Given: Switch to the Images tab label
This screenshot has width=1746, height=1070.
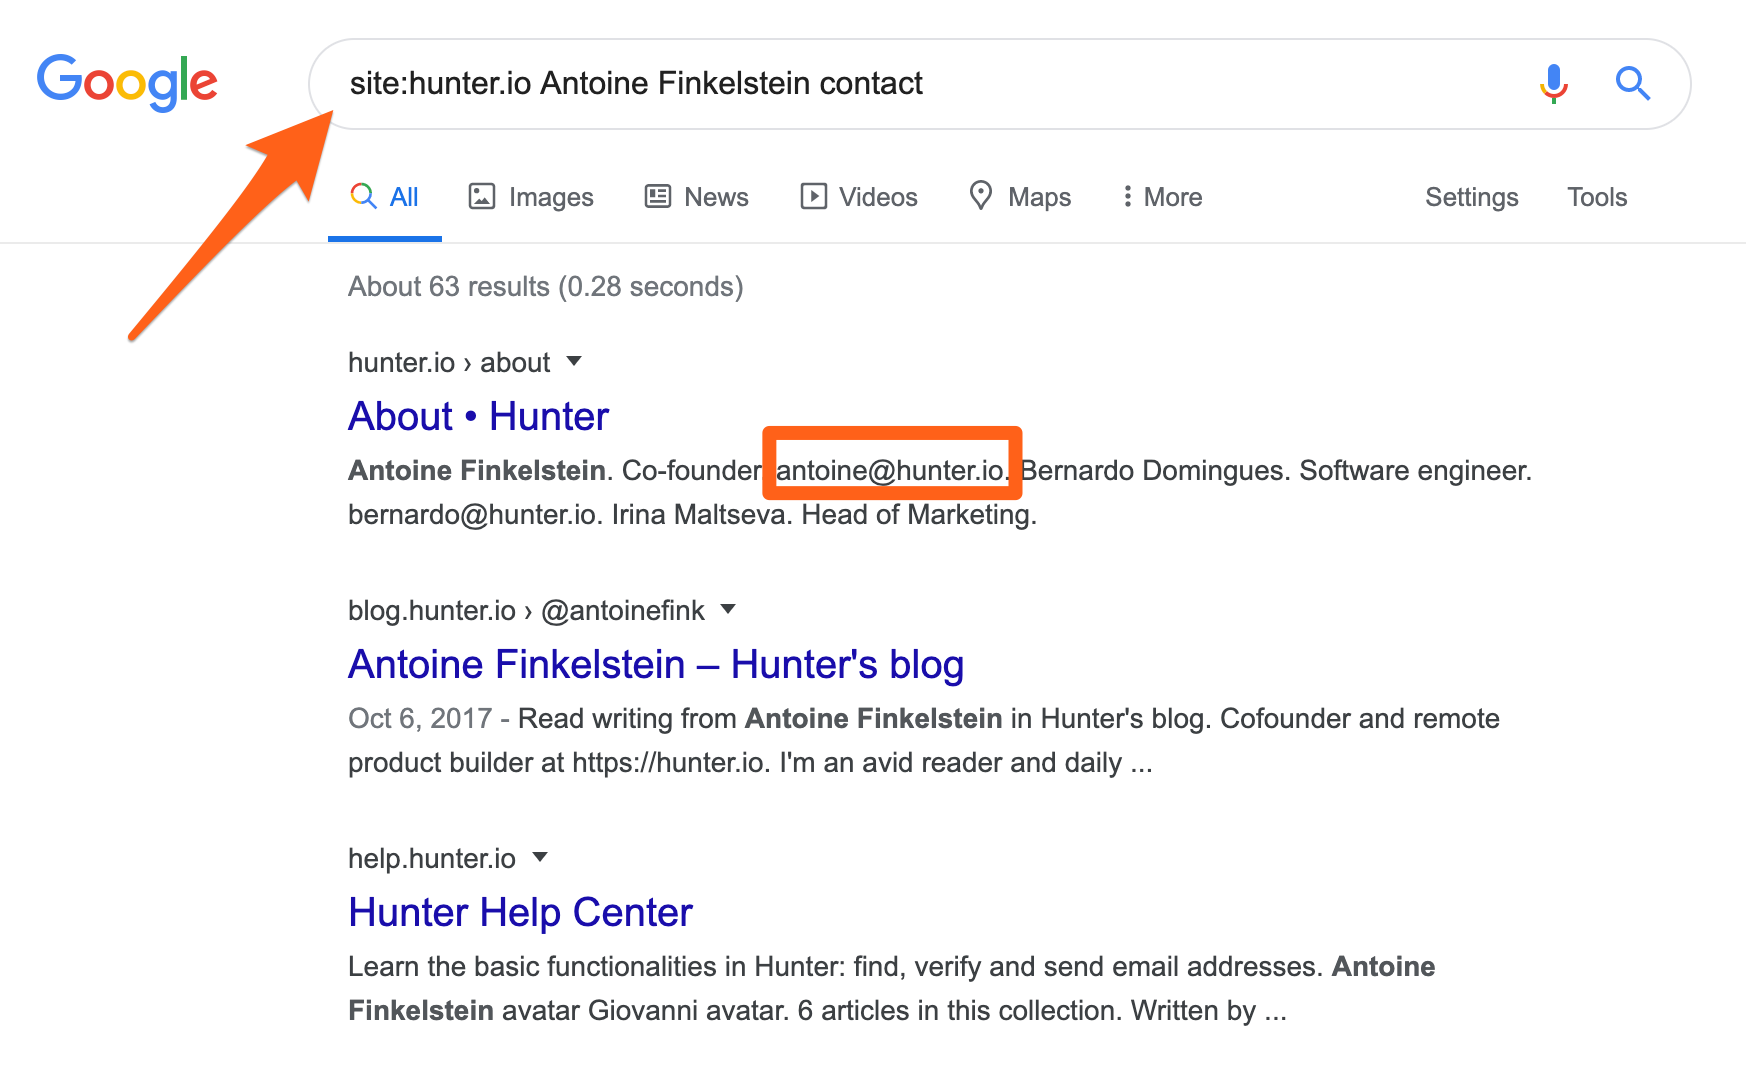Looking at the screenshot, I should tap(551, 197).
